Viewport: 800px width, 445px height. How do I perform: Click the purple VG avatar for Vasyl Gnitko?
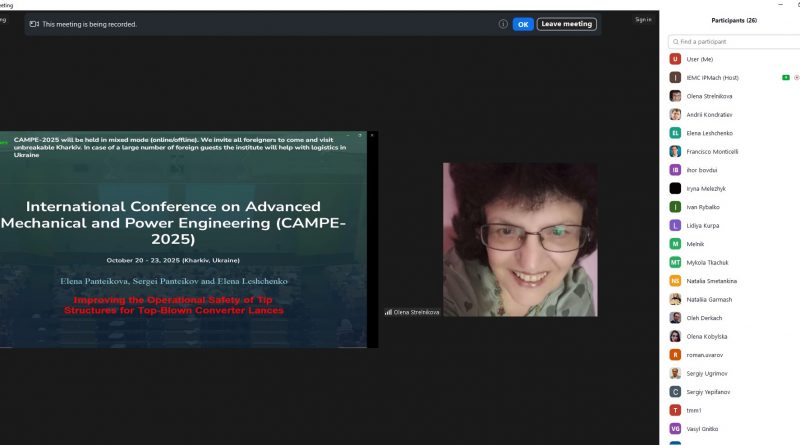675,428
